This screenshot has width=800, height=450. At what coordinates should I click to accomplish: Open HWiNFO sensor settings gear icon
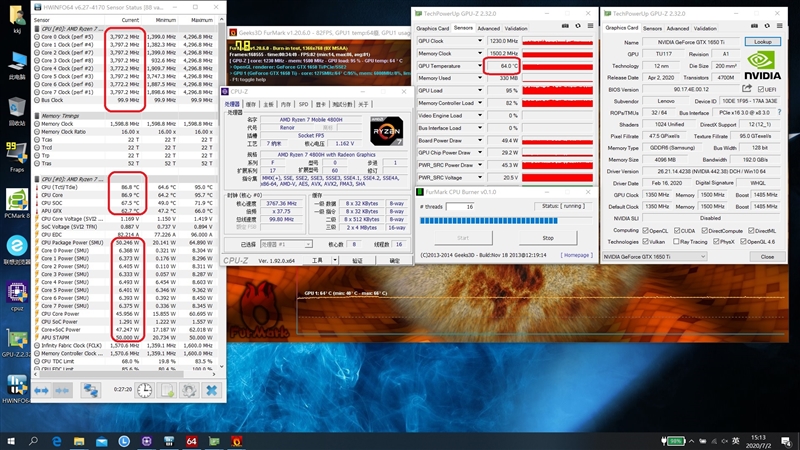pyautogui.click(x=189, y=390)
